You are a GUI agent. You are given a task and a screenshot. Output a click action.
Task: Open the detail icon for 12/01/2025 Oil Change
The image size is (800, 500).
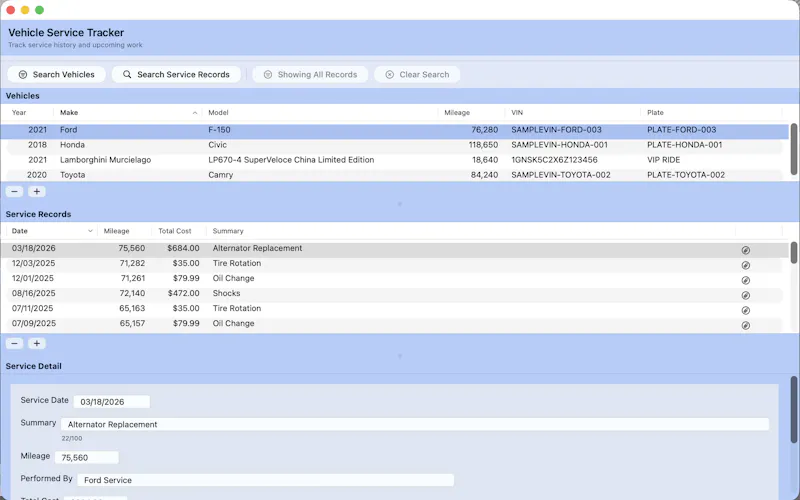coord(745,280)
